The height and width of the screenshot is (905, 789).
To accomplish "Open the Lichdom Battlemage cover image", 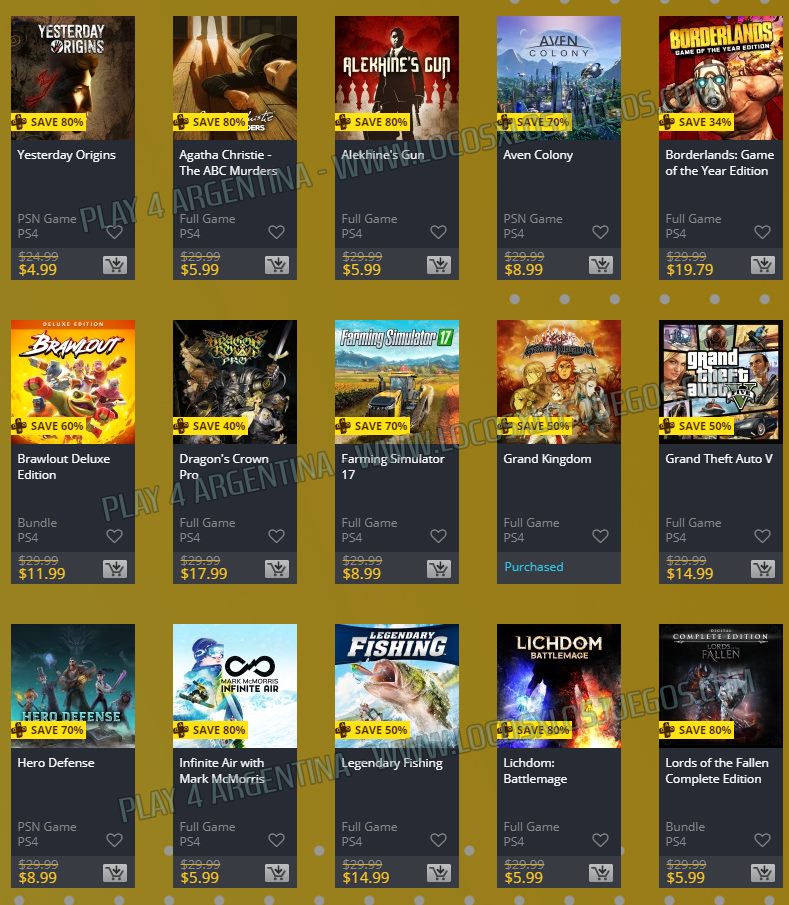I will [x=559, y=686].
